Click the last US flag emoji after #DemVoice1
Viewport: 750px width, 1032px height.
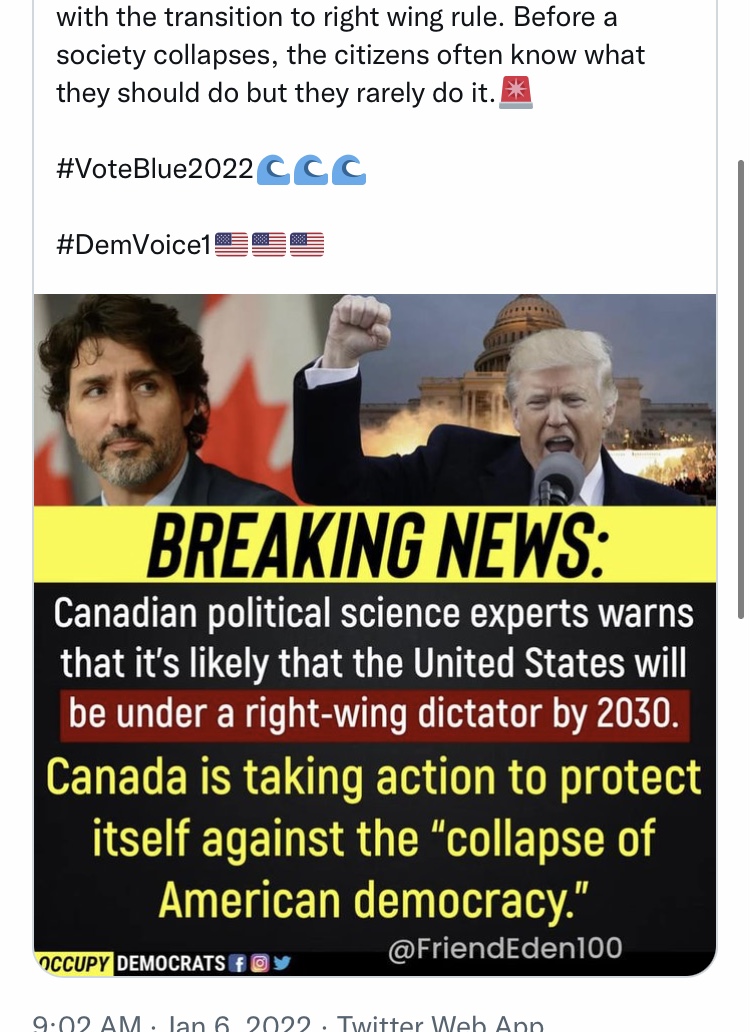307,245
